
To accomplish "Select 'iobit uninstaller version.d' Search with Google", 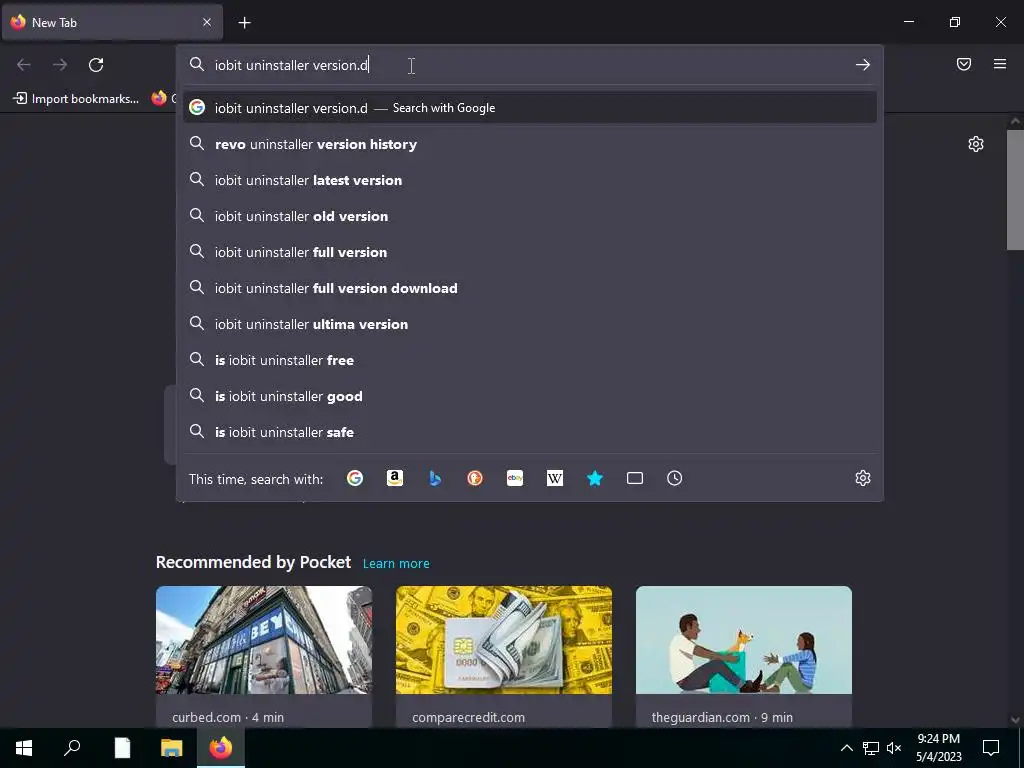I will click(x=530, y=108).
